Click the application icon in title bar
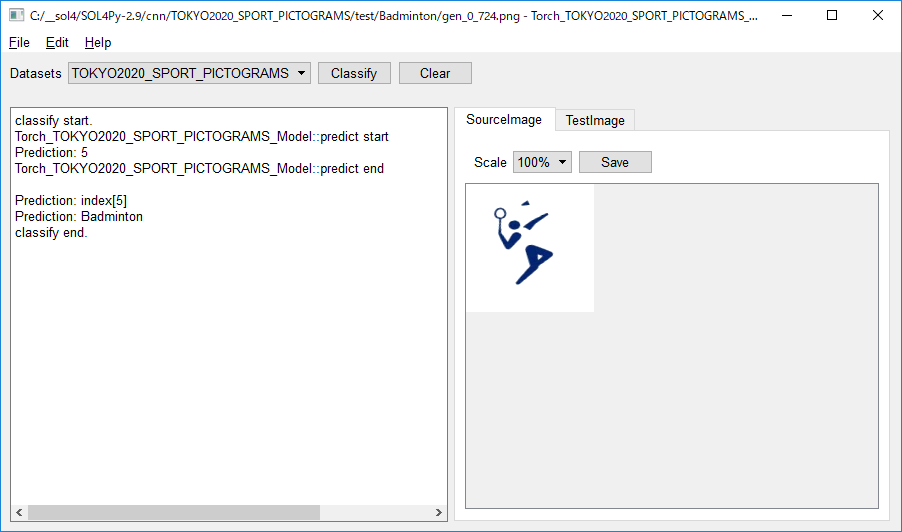 (16, 15)
